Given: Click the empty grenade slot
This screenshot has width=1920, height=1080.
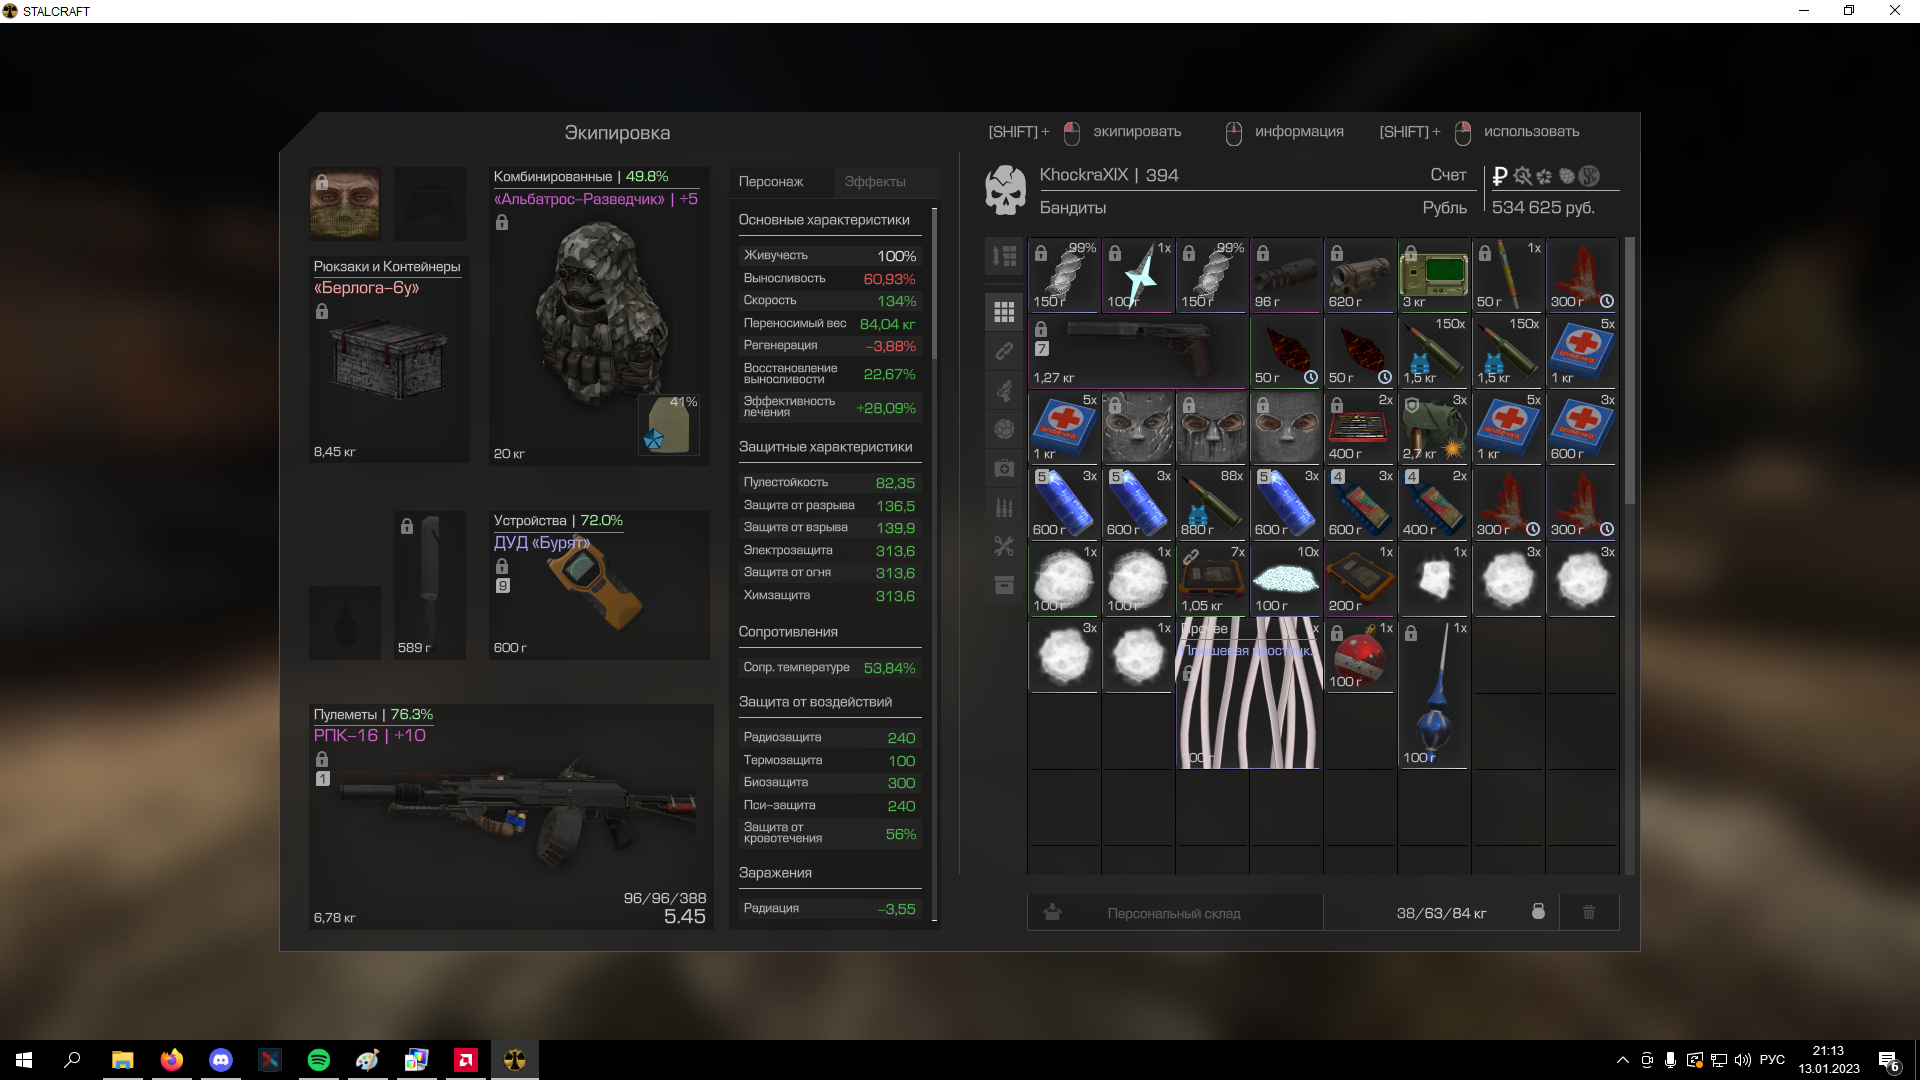Looking at the screenshot, I should [x=344, y=622].
